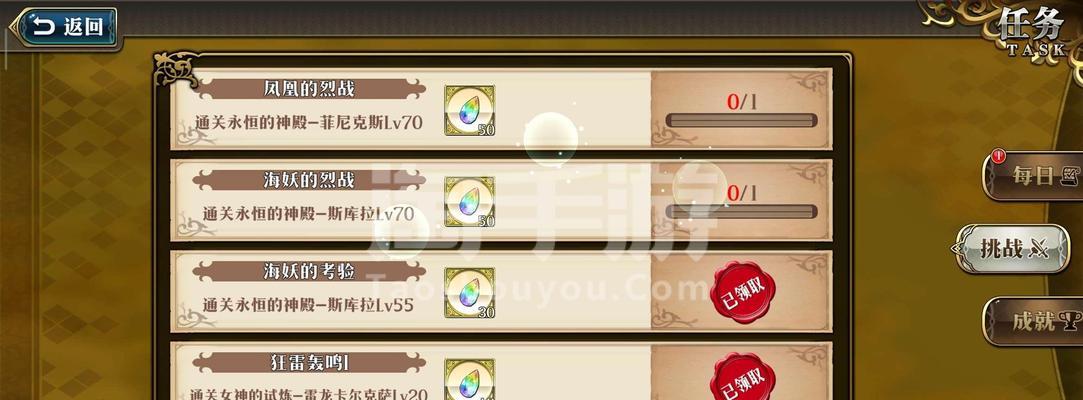Tap the gem reward icon for 凤凰的烈战
Screen dimensions: 1083x400
pos(469,111)
